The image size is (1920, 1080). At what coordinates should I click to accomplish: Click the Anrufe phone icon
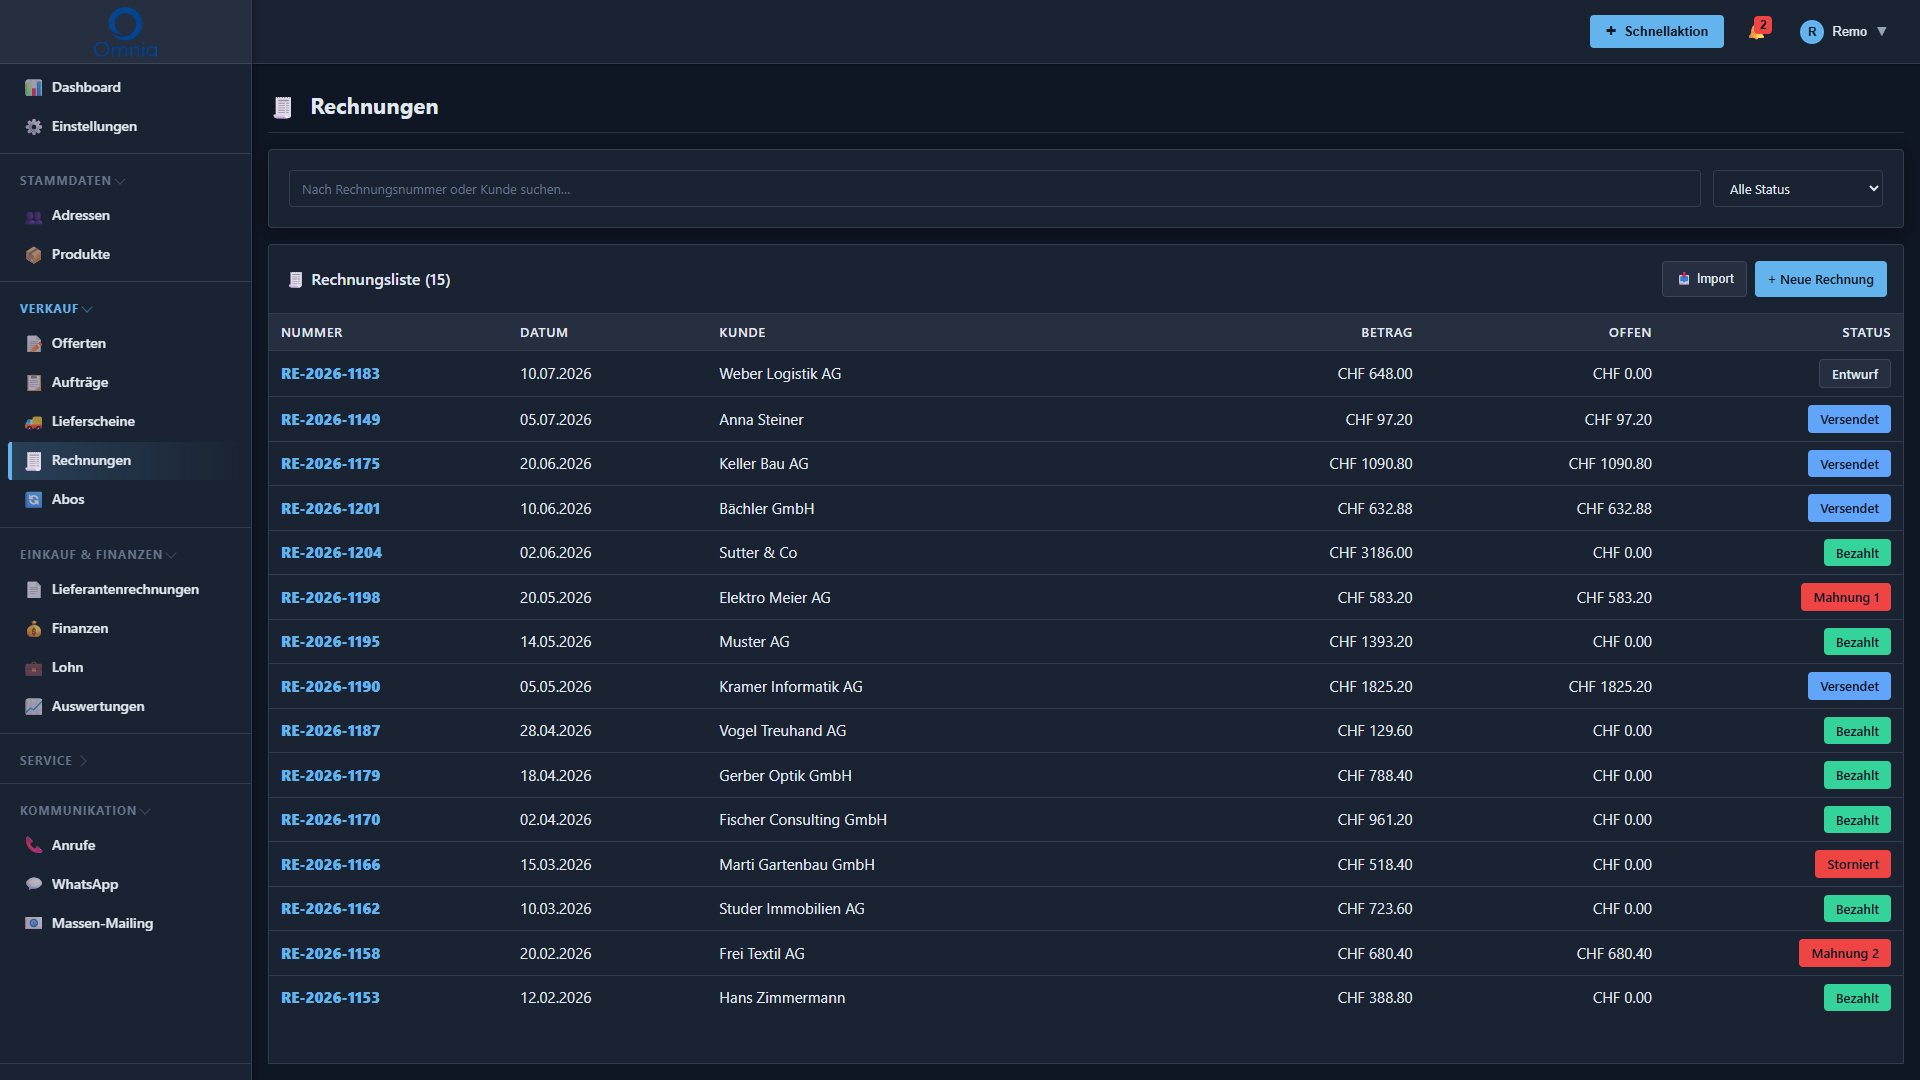point(34,846)
